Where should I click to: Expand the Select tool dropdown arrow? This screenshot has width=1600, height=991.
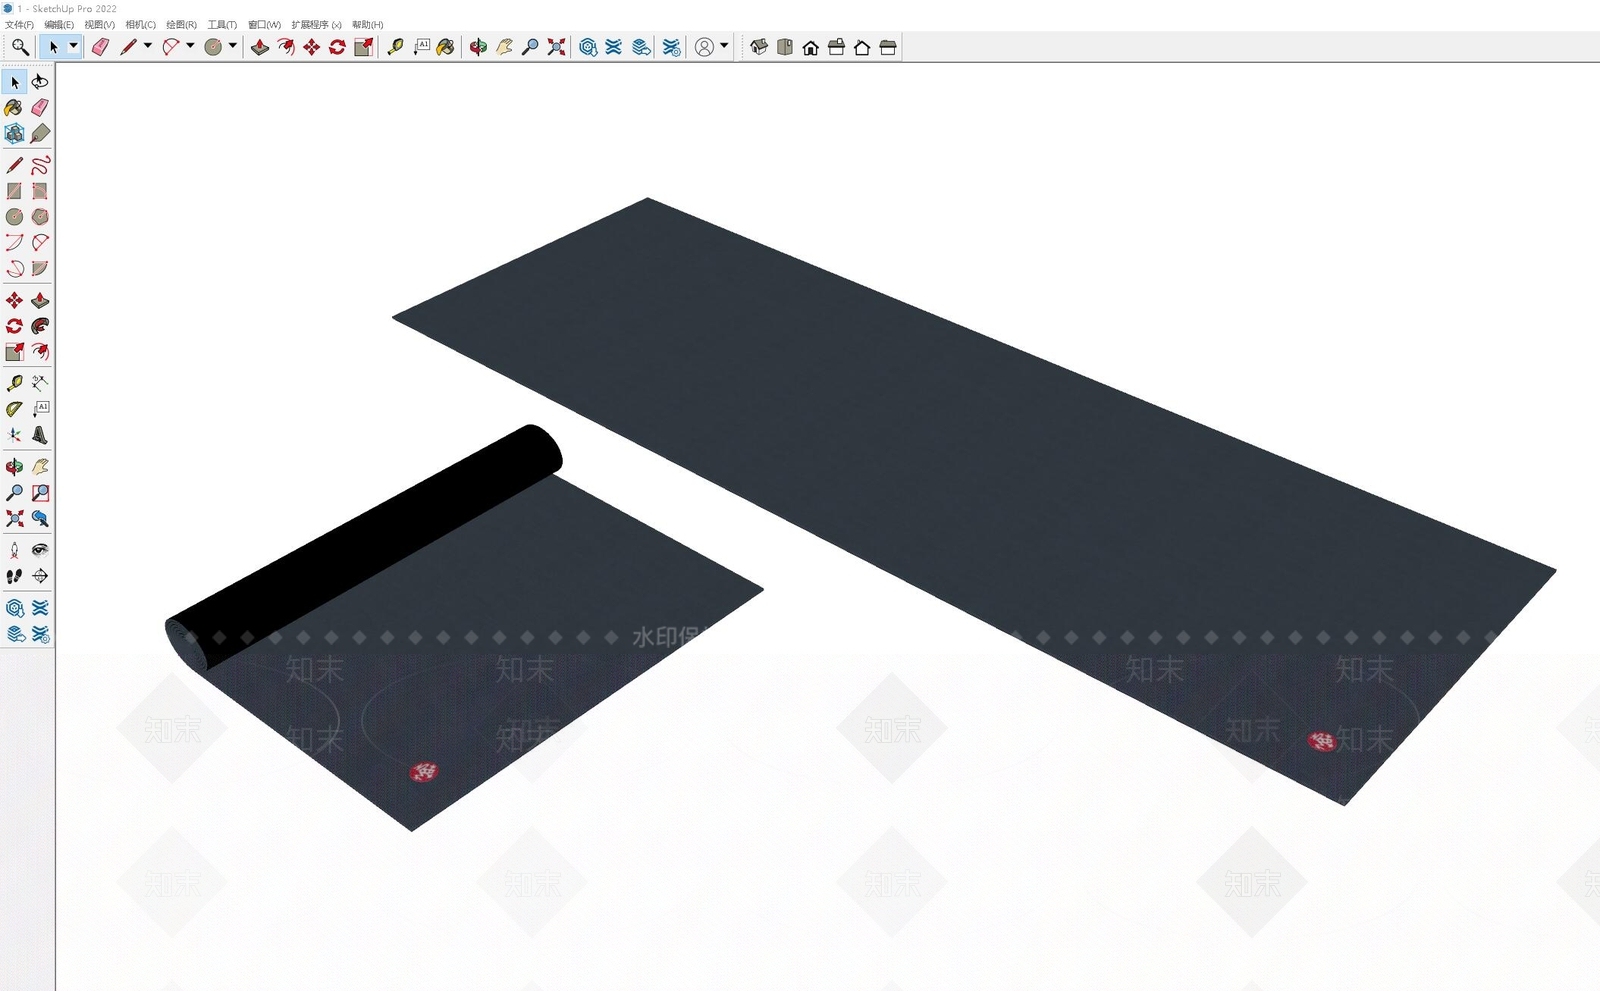[x=73, y=46]
